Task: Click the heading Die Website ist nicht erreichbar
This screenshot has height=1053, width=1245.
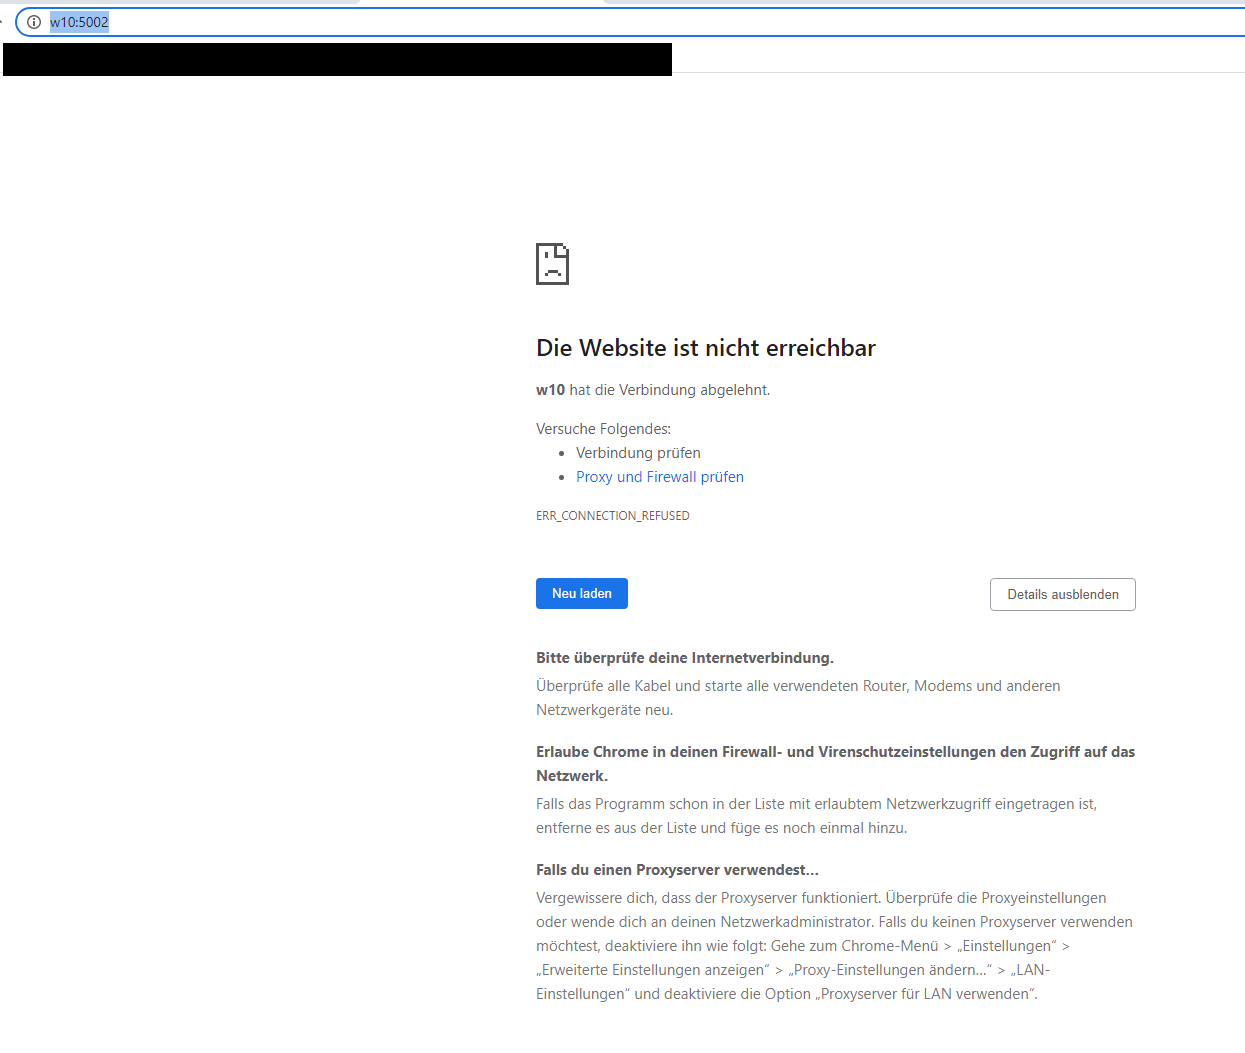Action: coord(705,348)
